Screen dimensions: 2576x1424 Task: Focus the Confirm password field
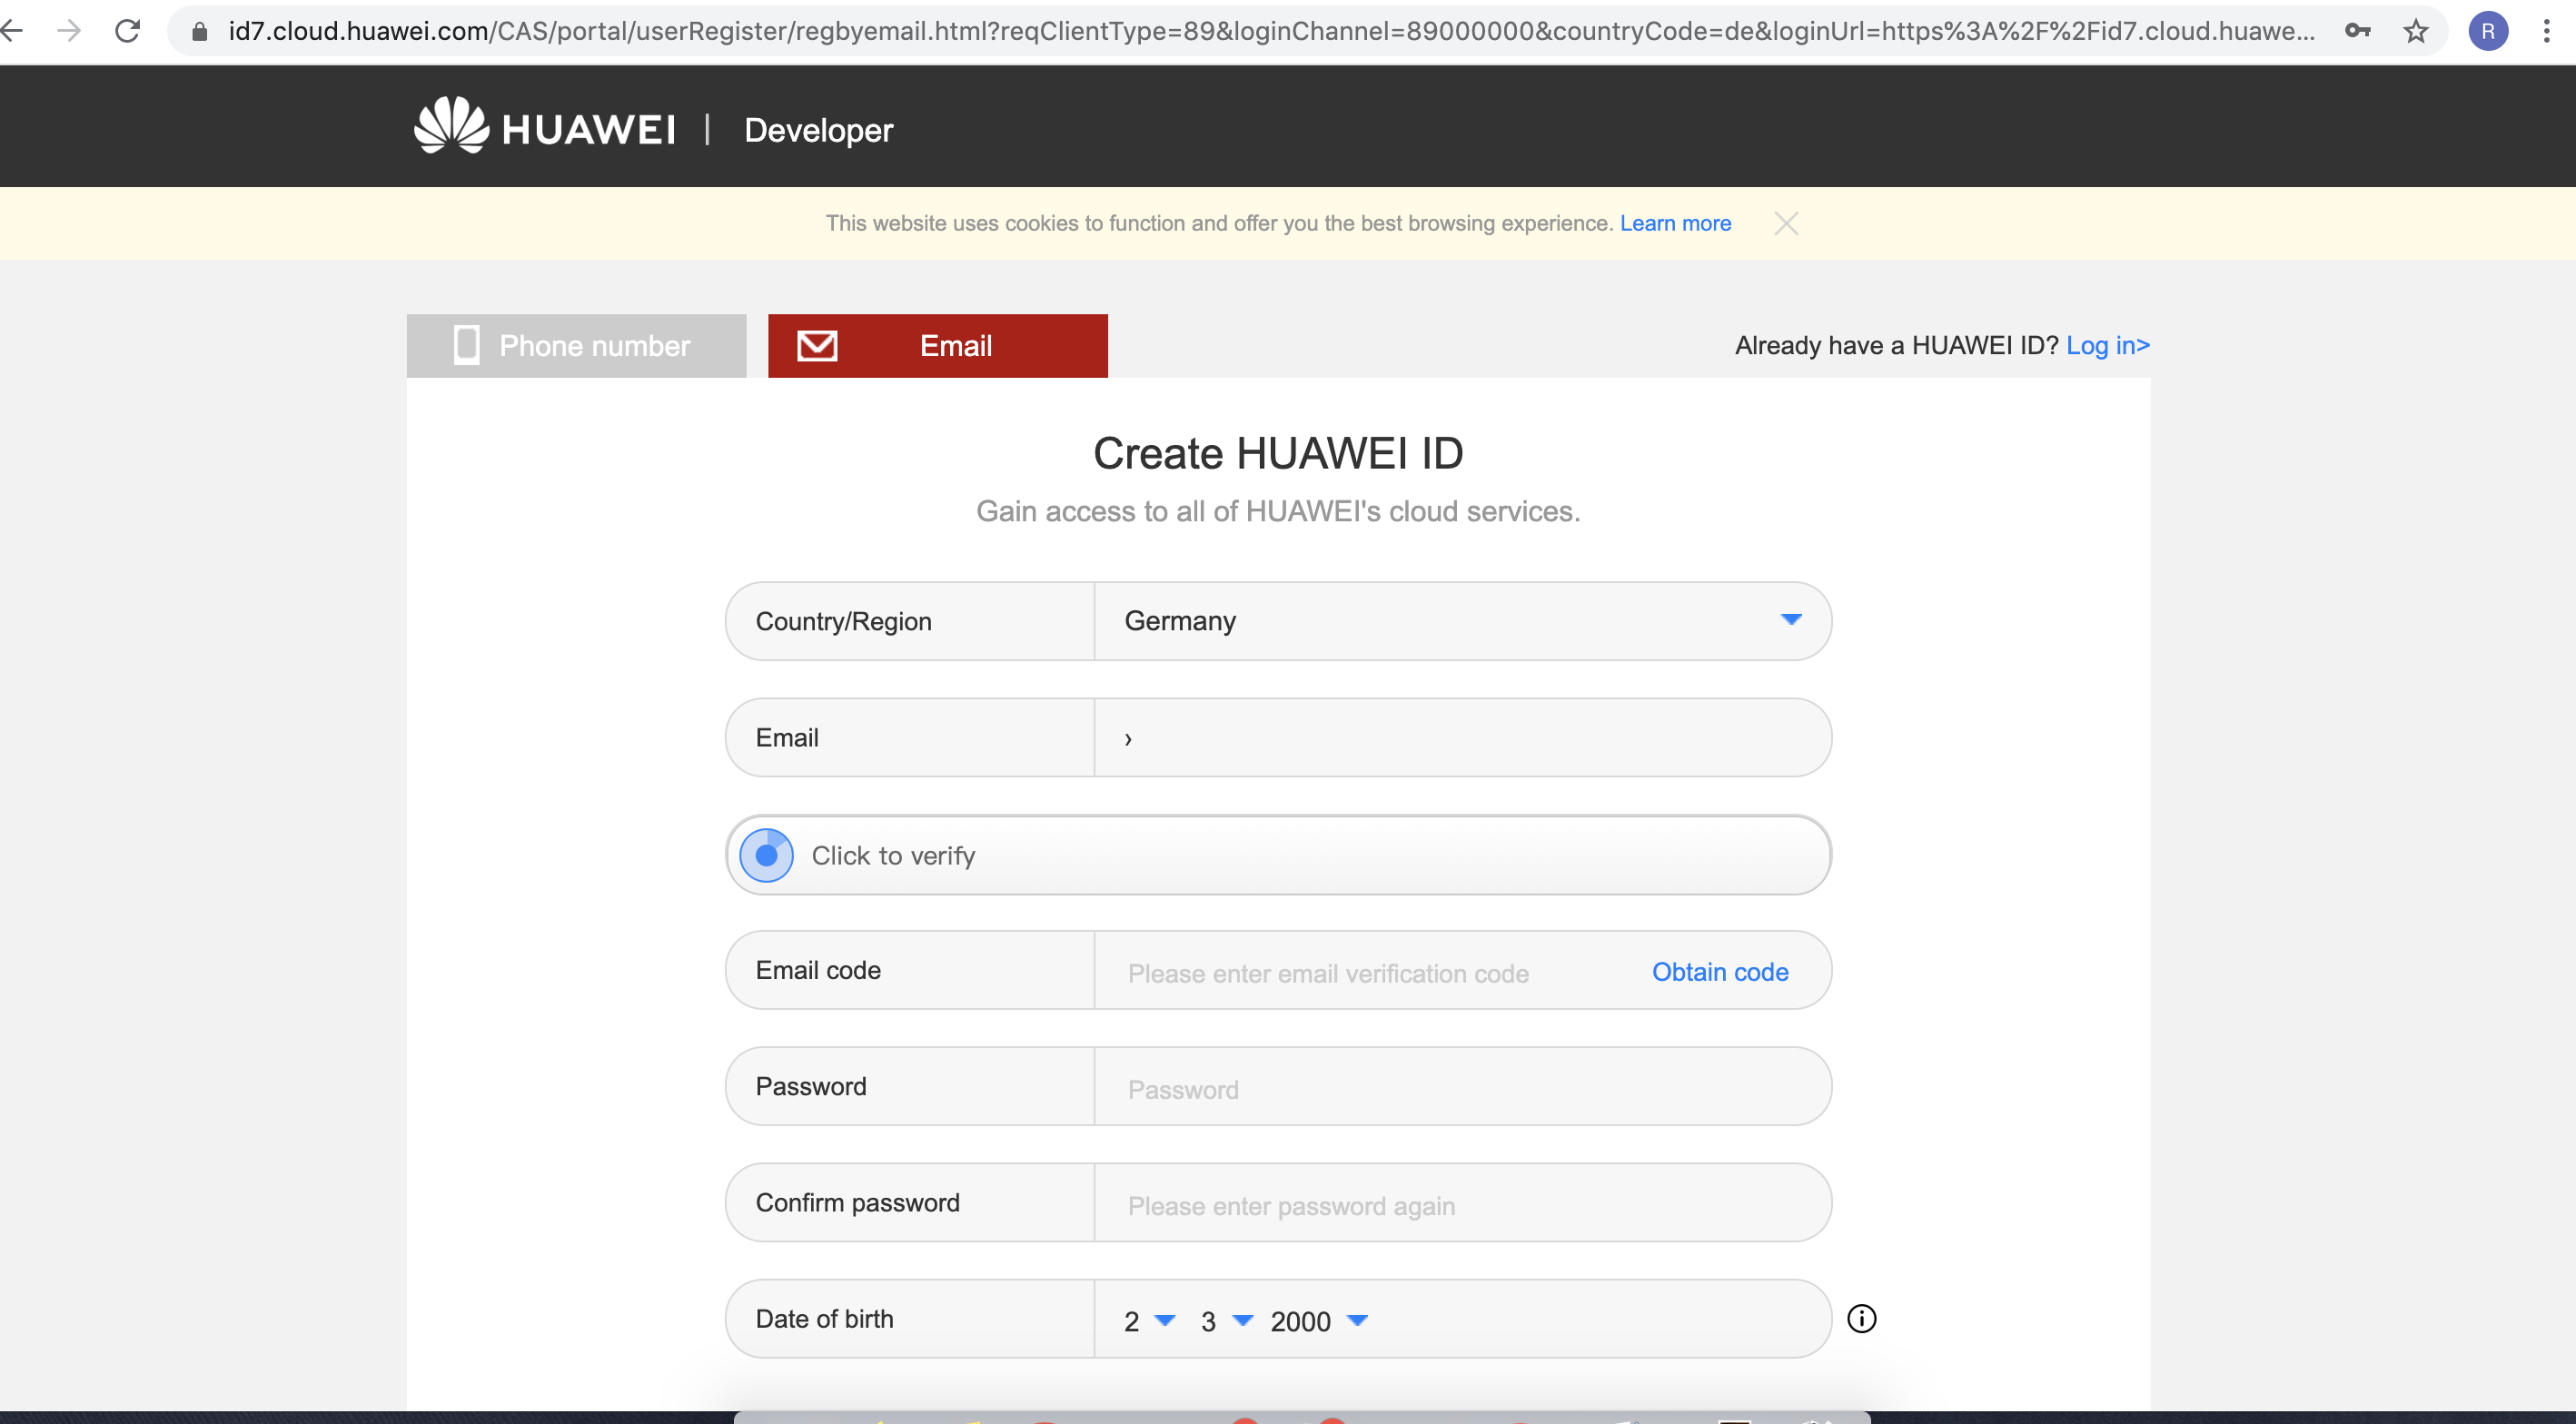1462,1203
